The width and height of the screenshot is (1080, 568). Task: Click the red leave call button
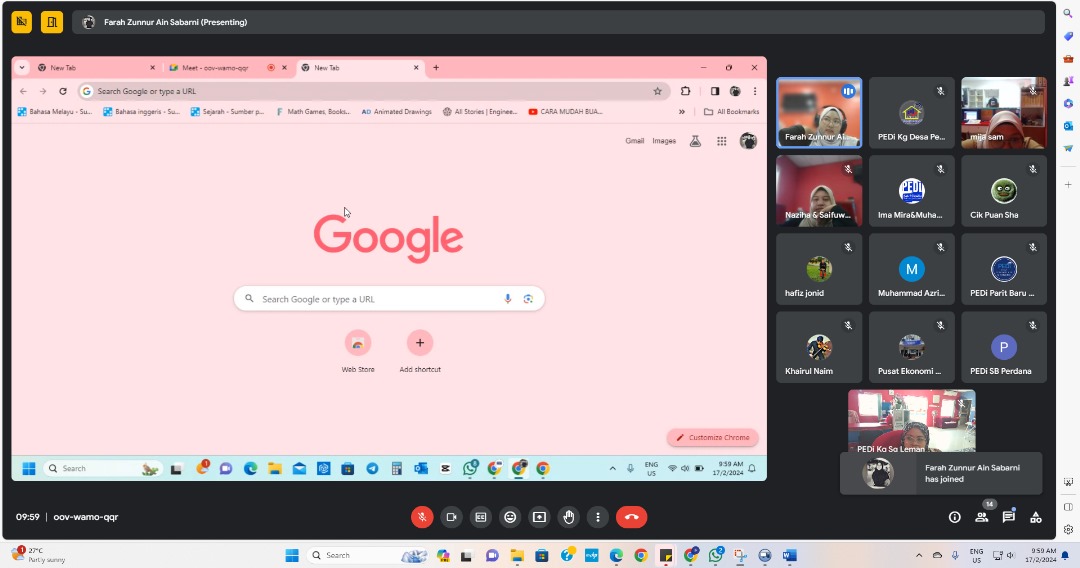(631, 517)
